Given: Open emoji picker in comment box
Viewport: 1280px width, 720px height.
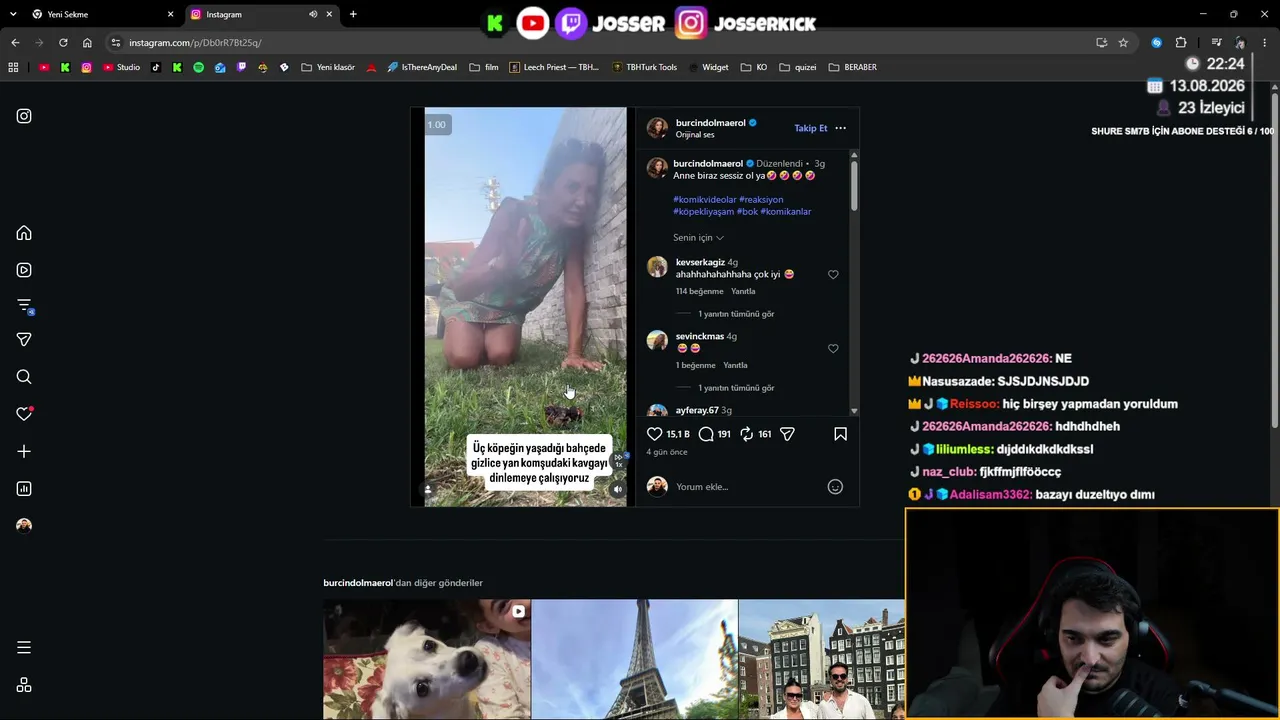Looking at the screenshot, I should [835, 487].
